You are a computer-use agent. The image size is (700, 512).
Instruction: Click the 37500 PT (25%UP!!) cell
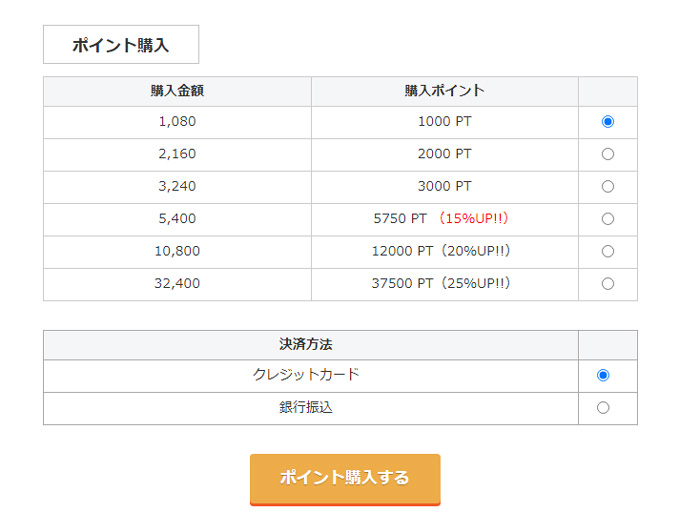[x=444, y=284]
